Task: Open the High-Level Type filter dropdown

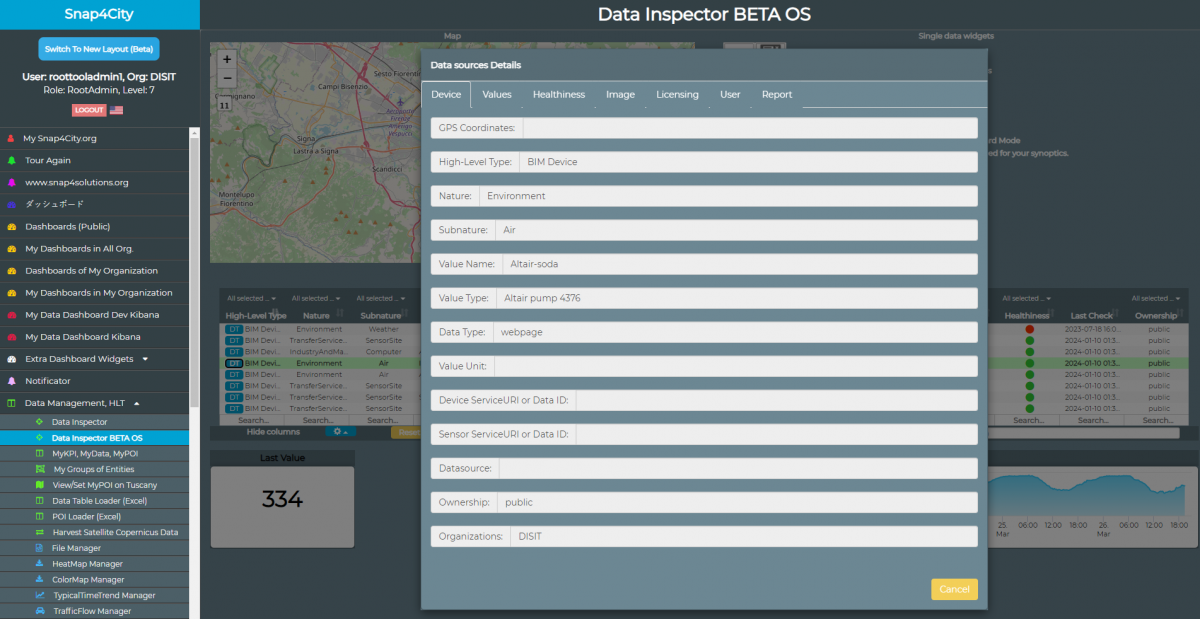Action: [x=250, y=298]
